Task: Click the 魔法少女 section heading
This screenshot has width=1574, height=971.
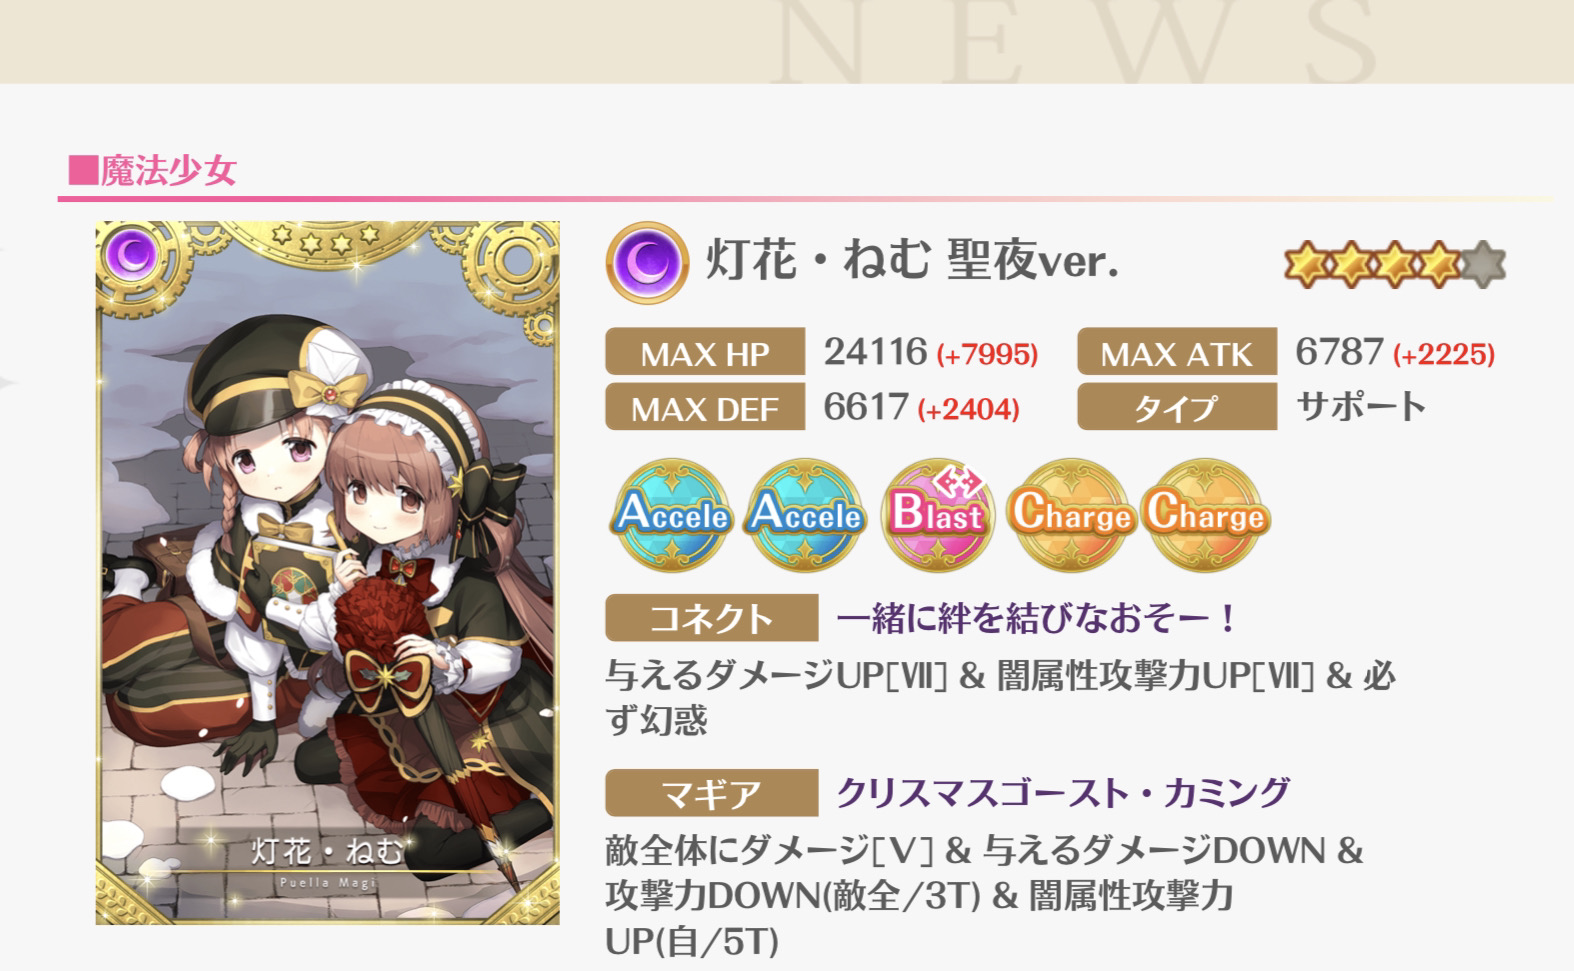Action: pos(152,170)
